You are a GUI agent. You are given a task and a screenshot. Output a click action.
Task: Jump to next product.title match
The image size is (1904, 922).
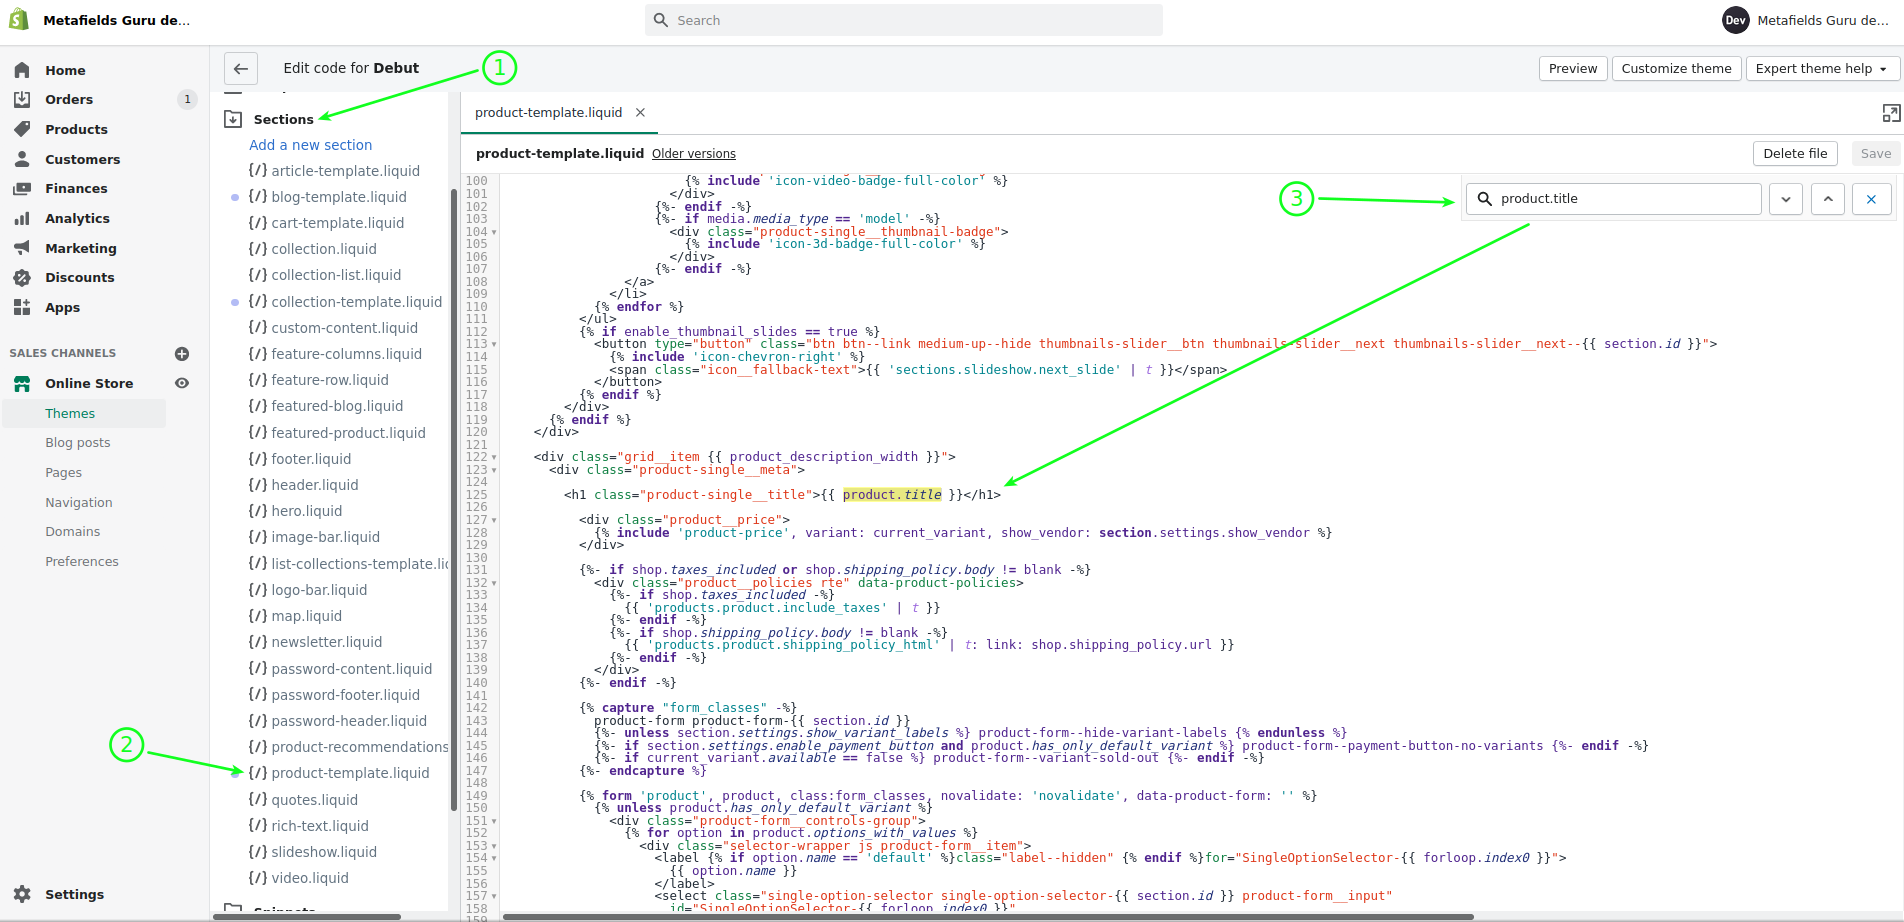coord(1786,199)
